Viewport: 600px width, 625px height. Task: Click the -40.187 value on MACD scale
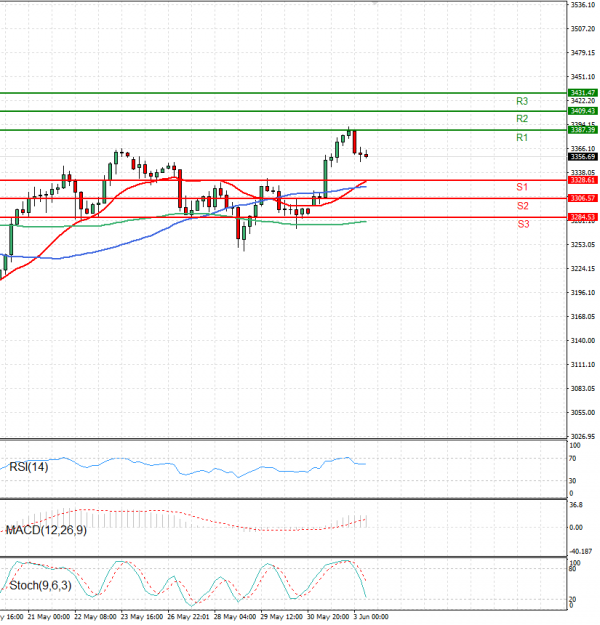coord(581,551)
